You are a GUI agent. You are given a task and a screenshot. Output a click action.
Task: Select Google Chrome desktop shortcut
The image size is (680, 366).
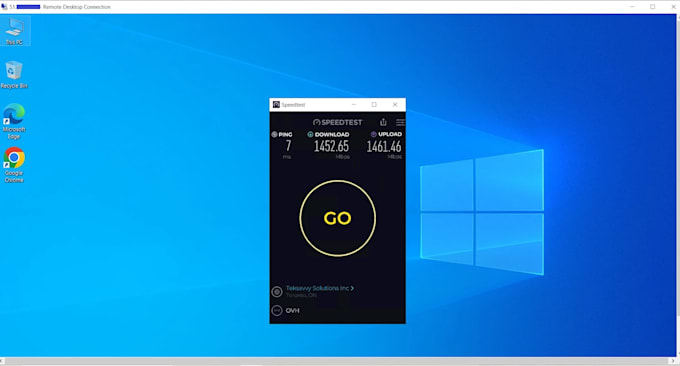click(14, 165)
